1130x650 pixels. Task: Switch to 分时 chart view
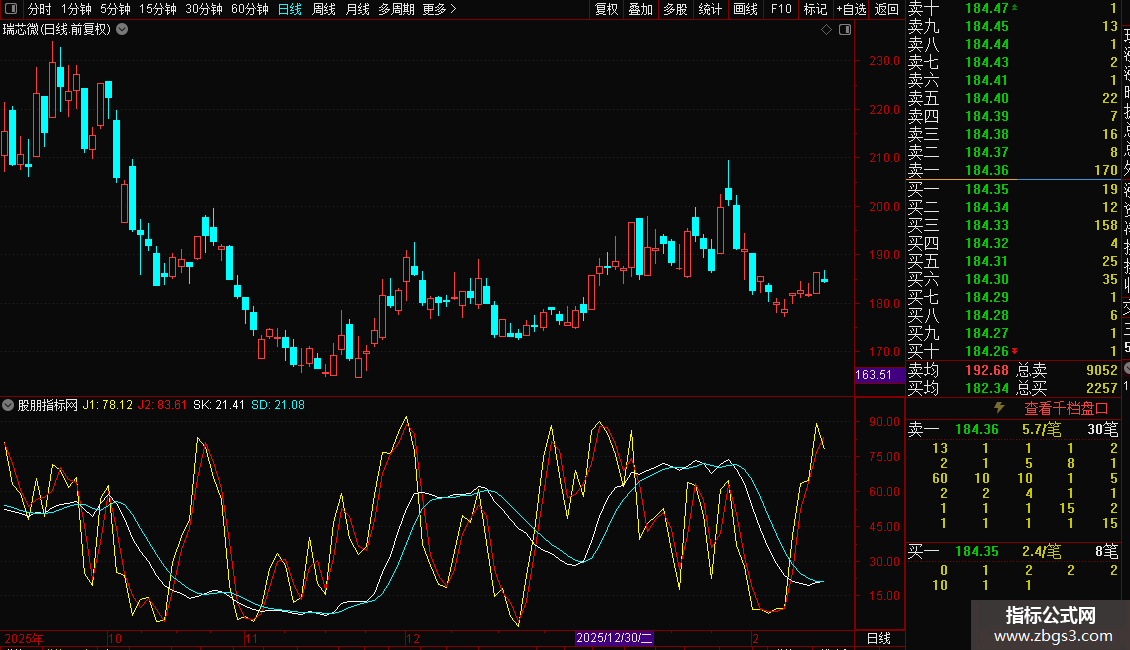40,9
